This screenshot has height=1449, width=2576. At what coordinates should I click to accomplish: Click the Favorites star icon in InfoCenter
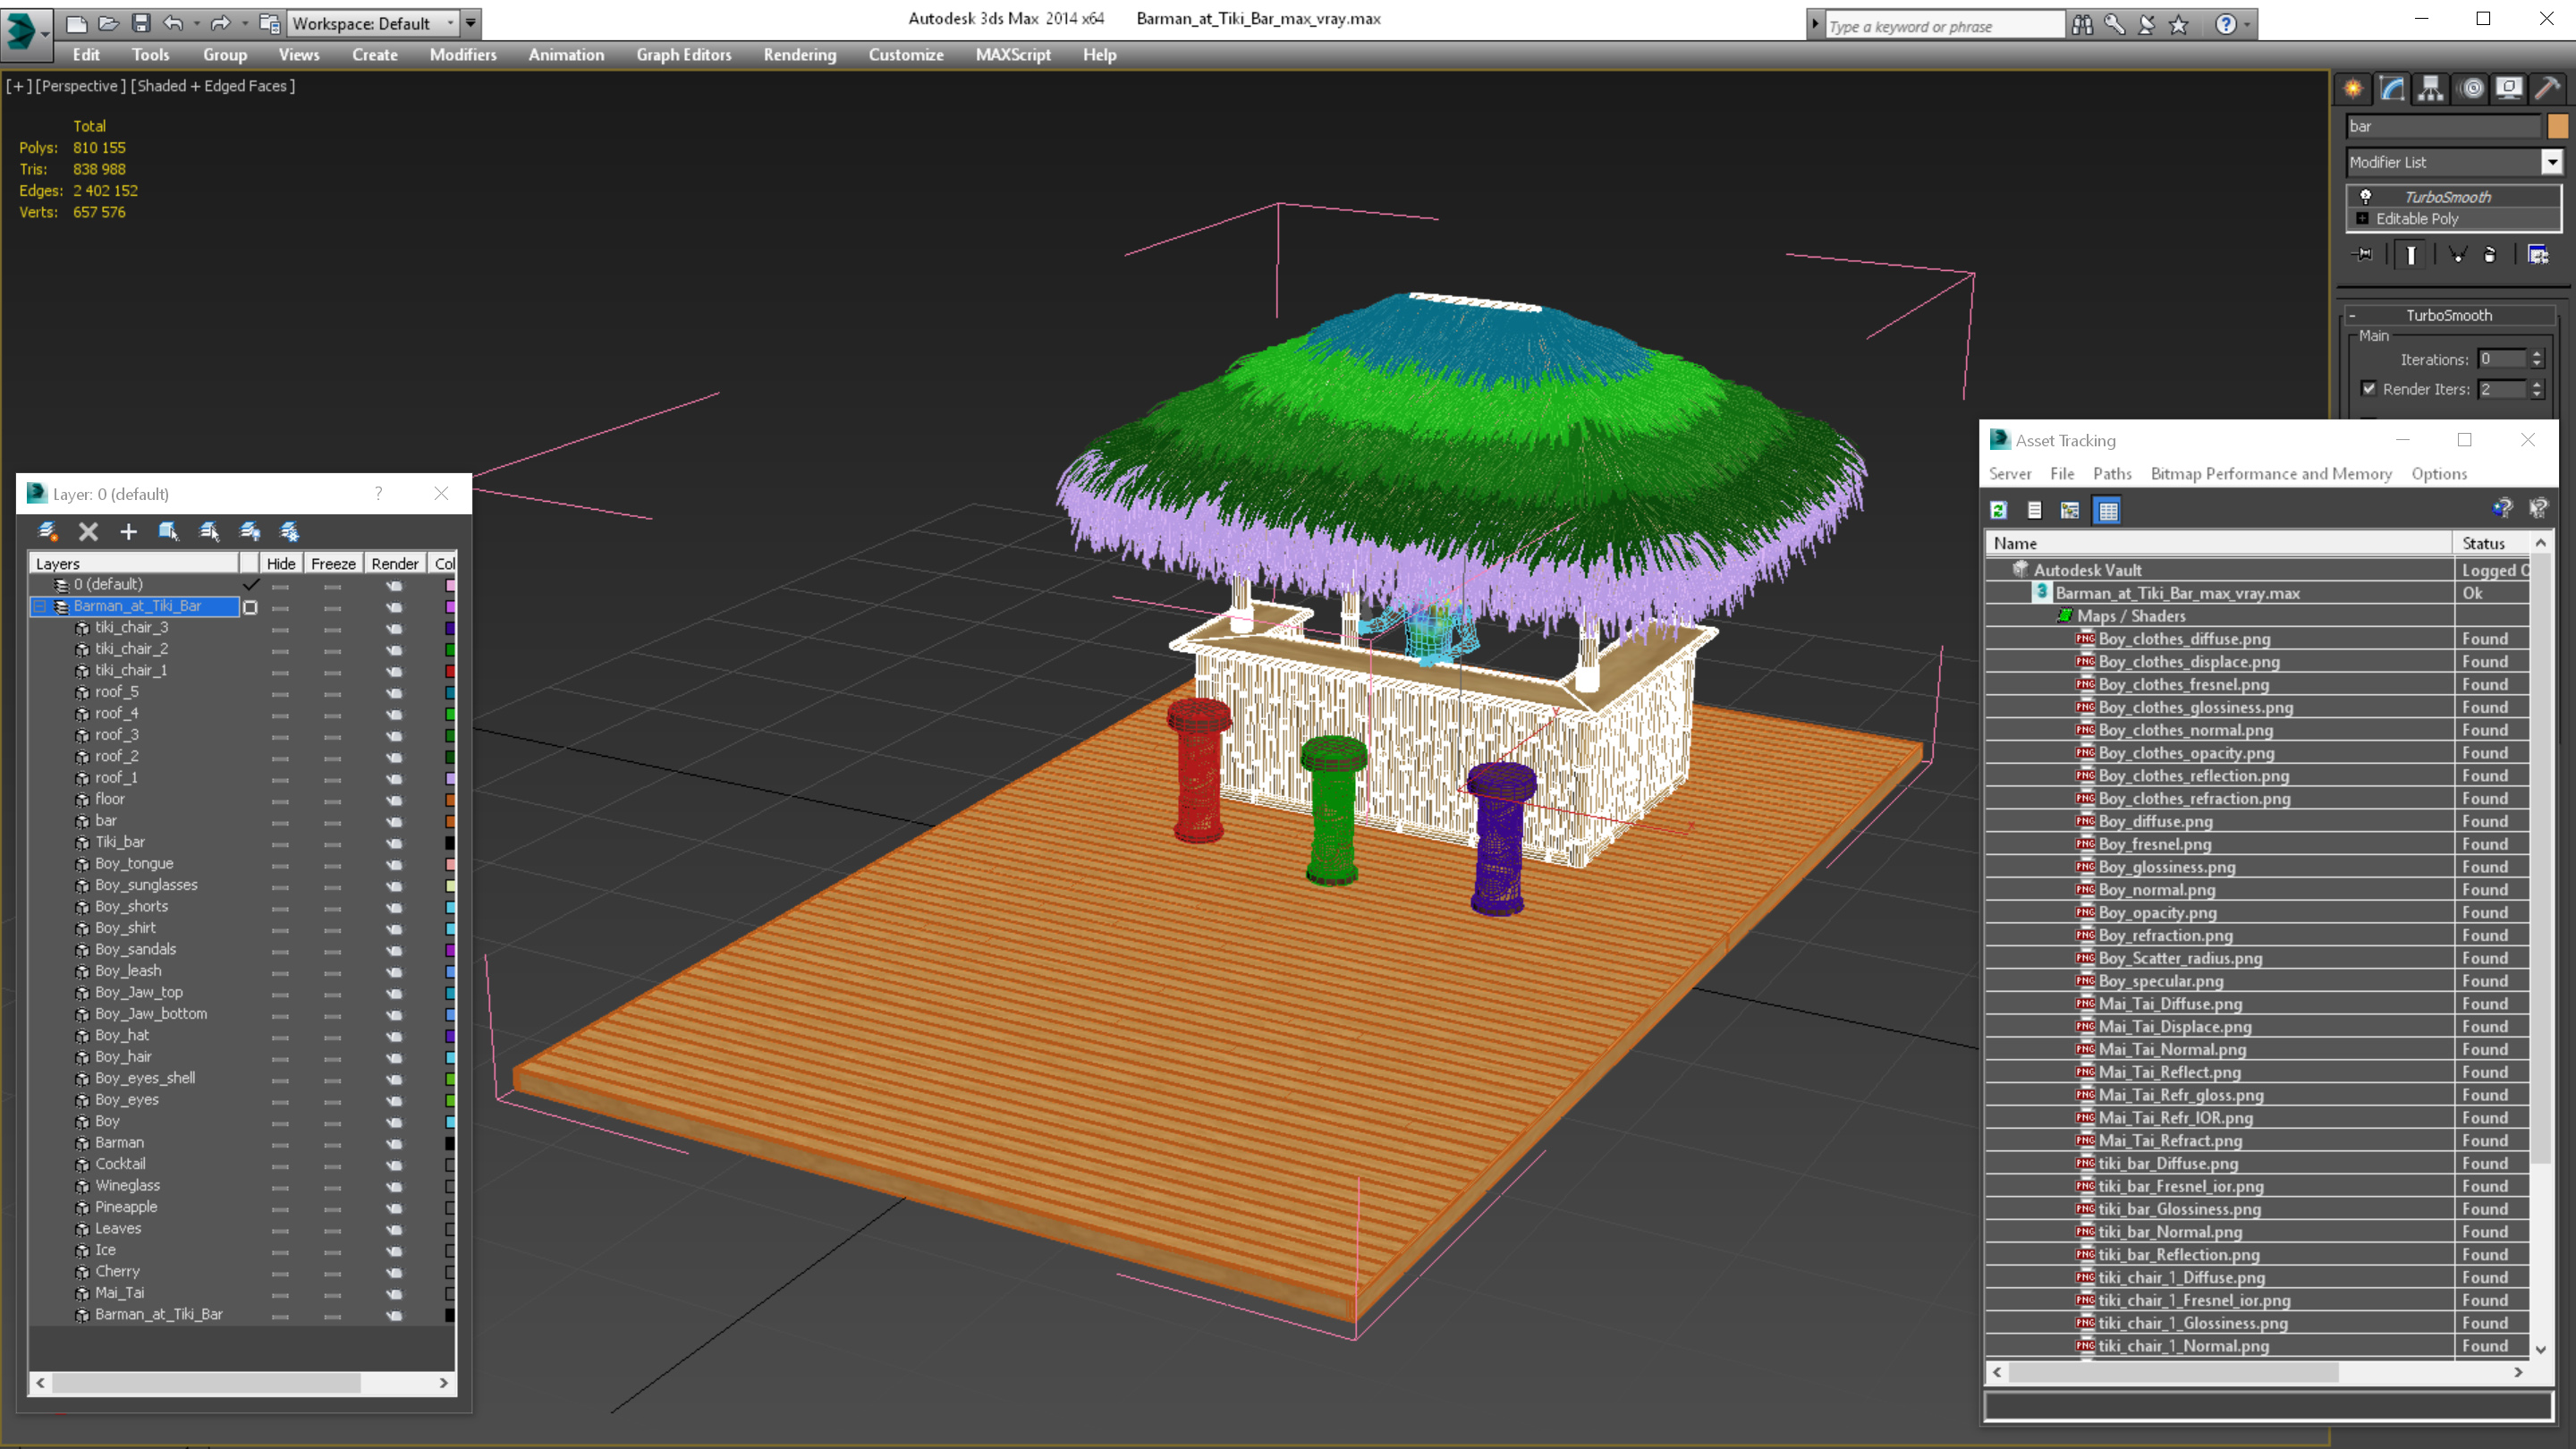pyautogui.click(x=2179, y=25)
